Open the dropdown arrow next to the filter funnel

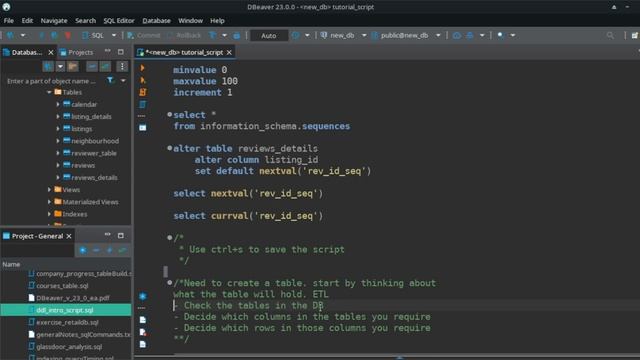coord(224,36)
